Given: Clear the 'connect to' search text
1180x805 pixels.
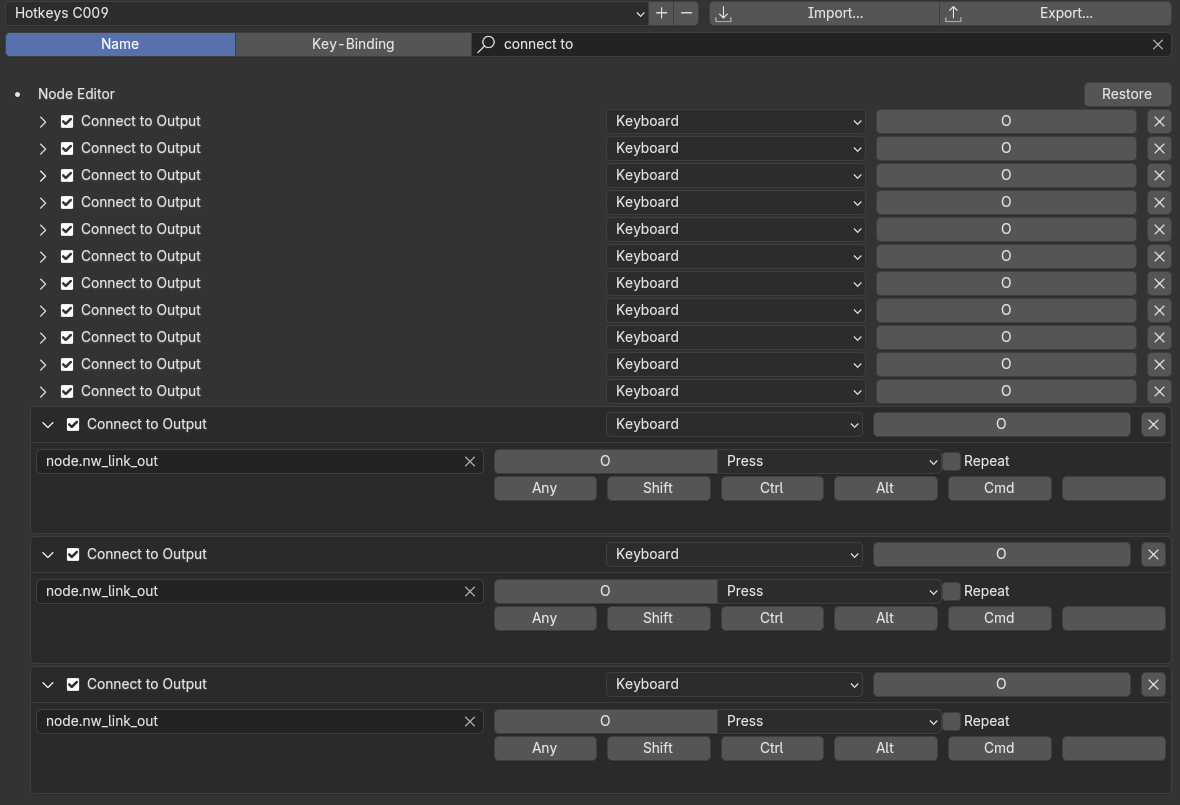Looking at the screenshot, I should tap(1158, 44).
